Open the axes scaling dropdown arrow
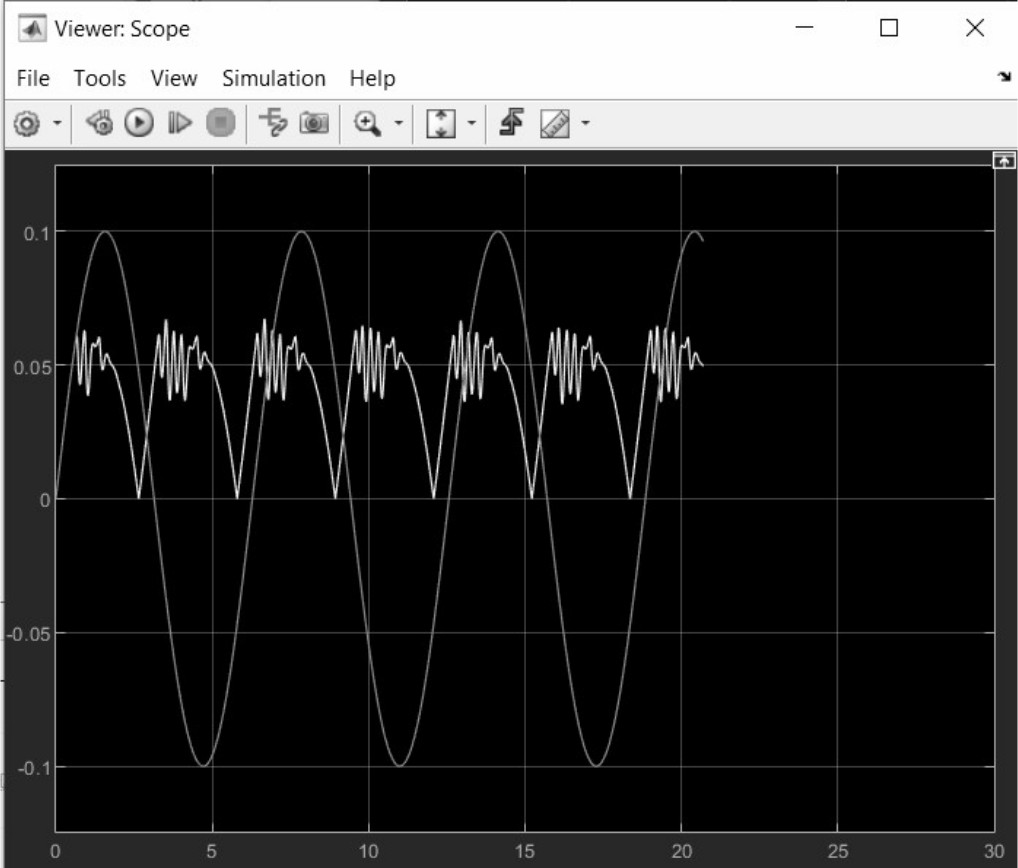This screenshot has width=1018, height=868. [x=471, y=123]
